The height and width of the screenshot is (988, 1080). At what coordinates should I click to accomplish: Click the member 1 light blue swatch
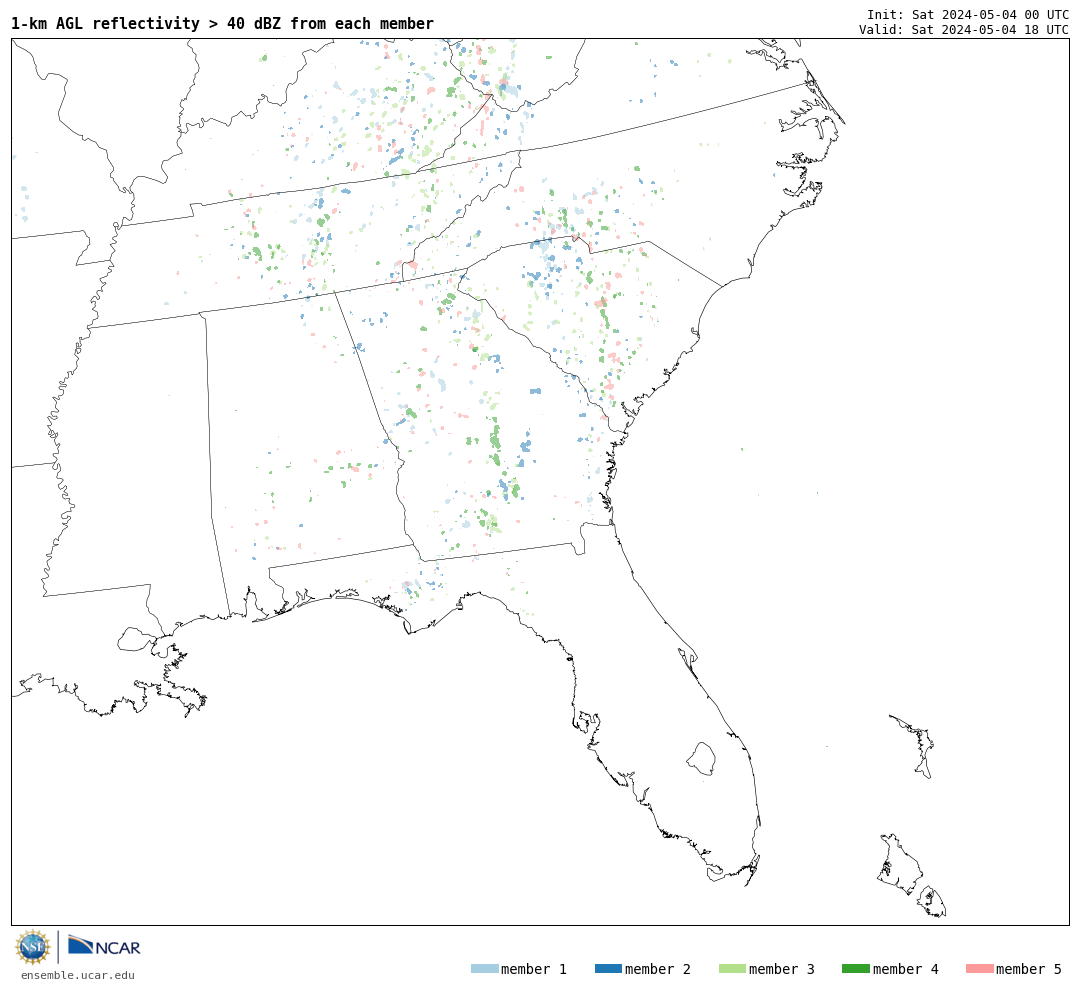point(484,969)
